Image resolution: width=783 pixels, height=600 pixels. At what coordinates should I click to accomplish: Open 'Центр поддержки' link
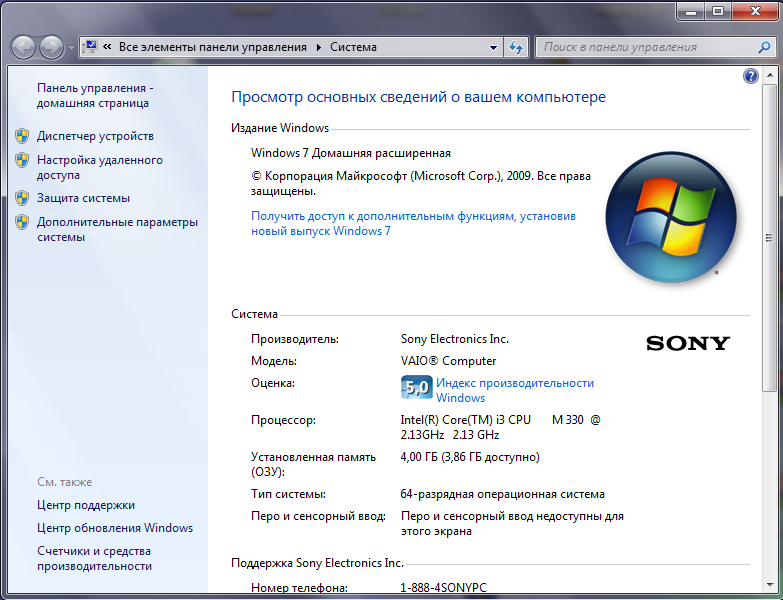click(86, 505)
